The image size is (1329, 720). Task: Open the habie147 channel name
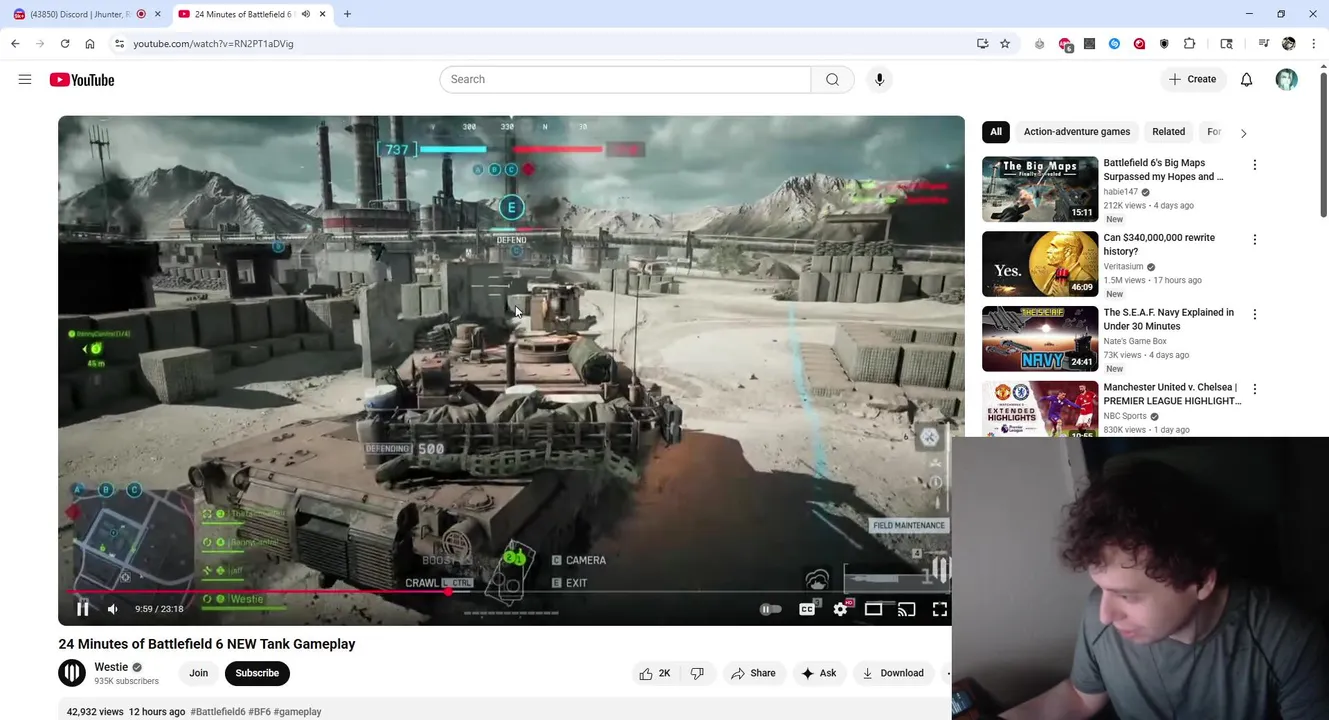click(1120, 192)
